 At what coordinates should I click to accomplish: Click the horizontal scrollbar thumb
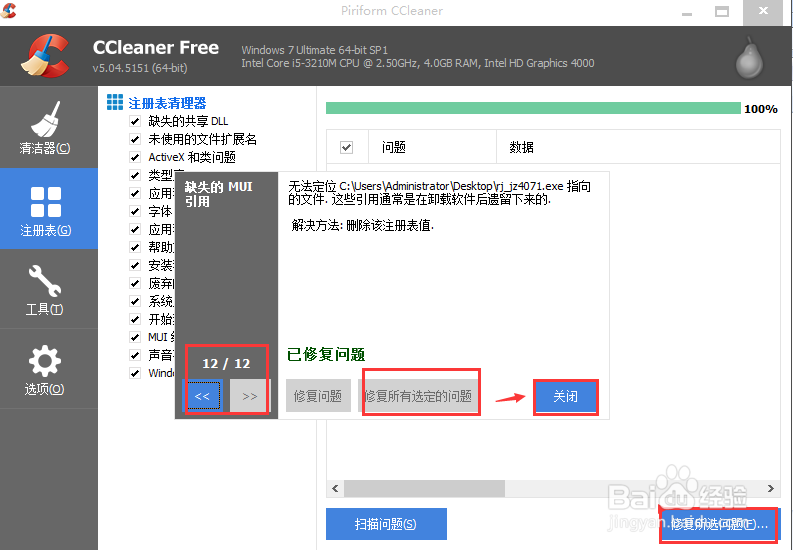click(x=425, y=488)
